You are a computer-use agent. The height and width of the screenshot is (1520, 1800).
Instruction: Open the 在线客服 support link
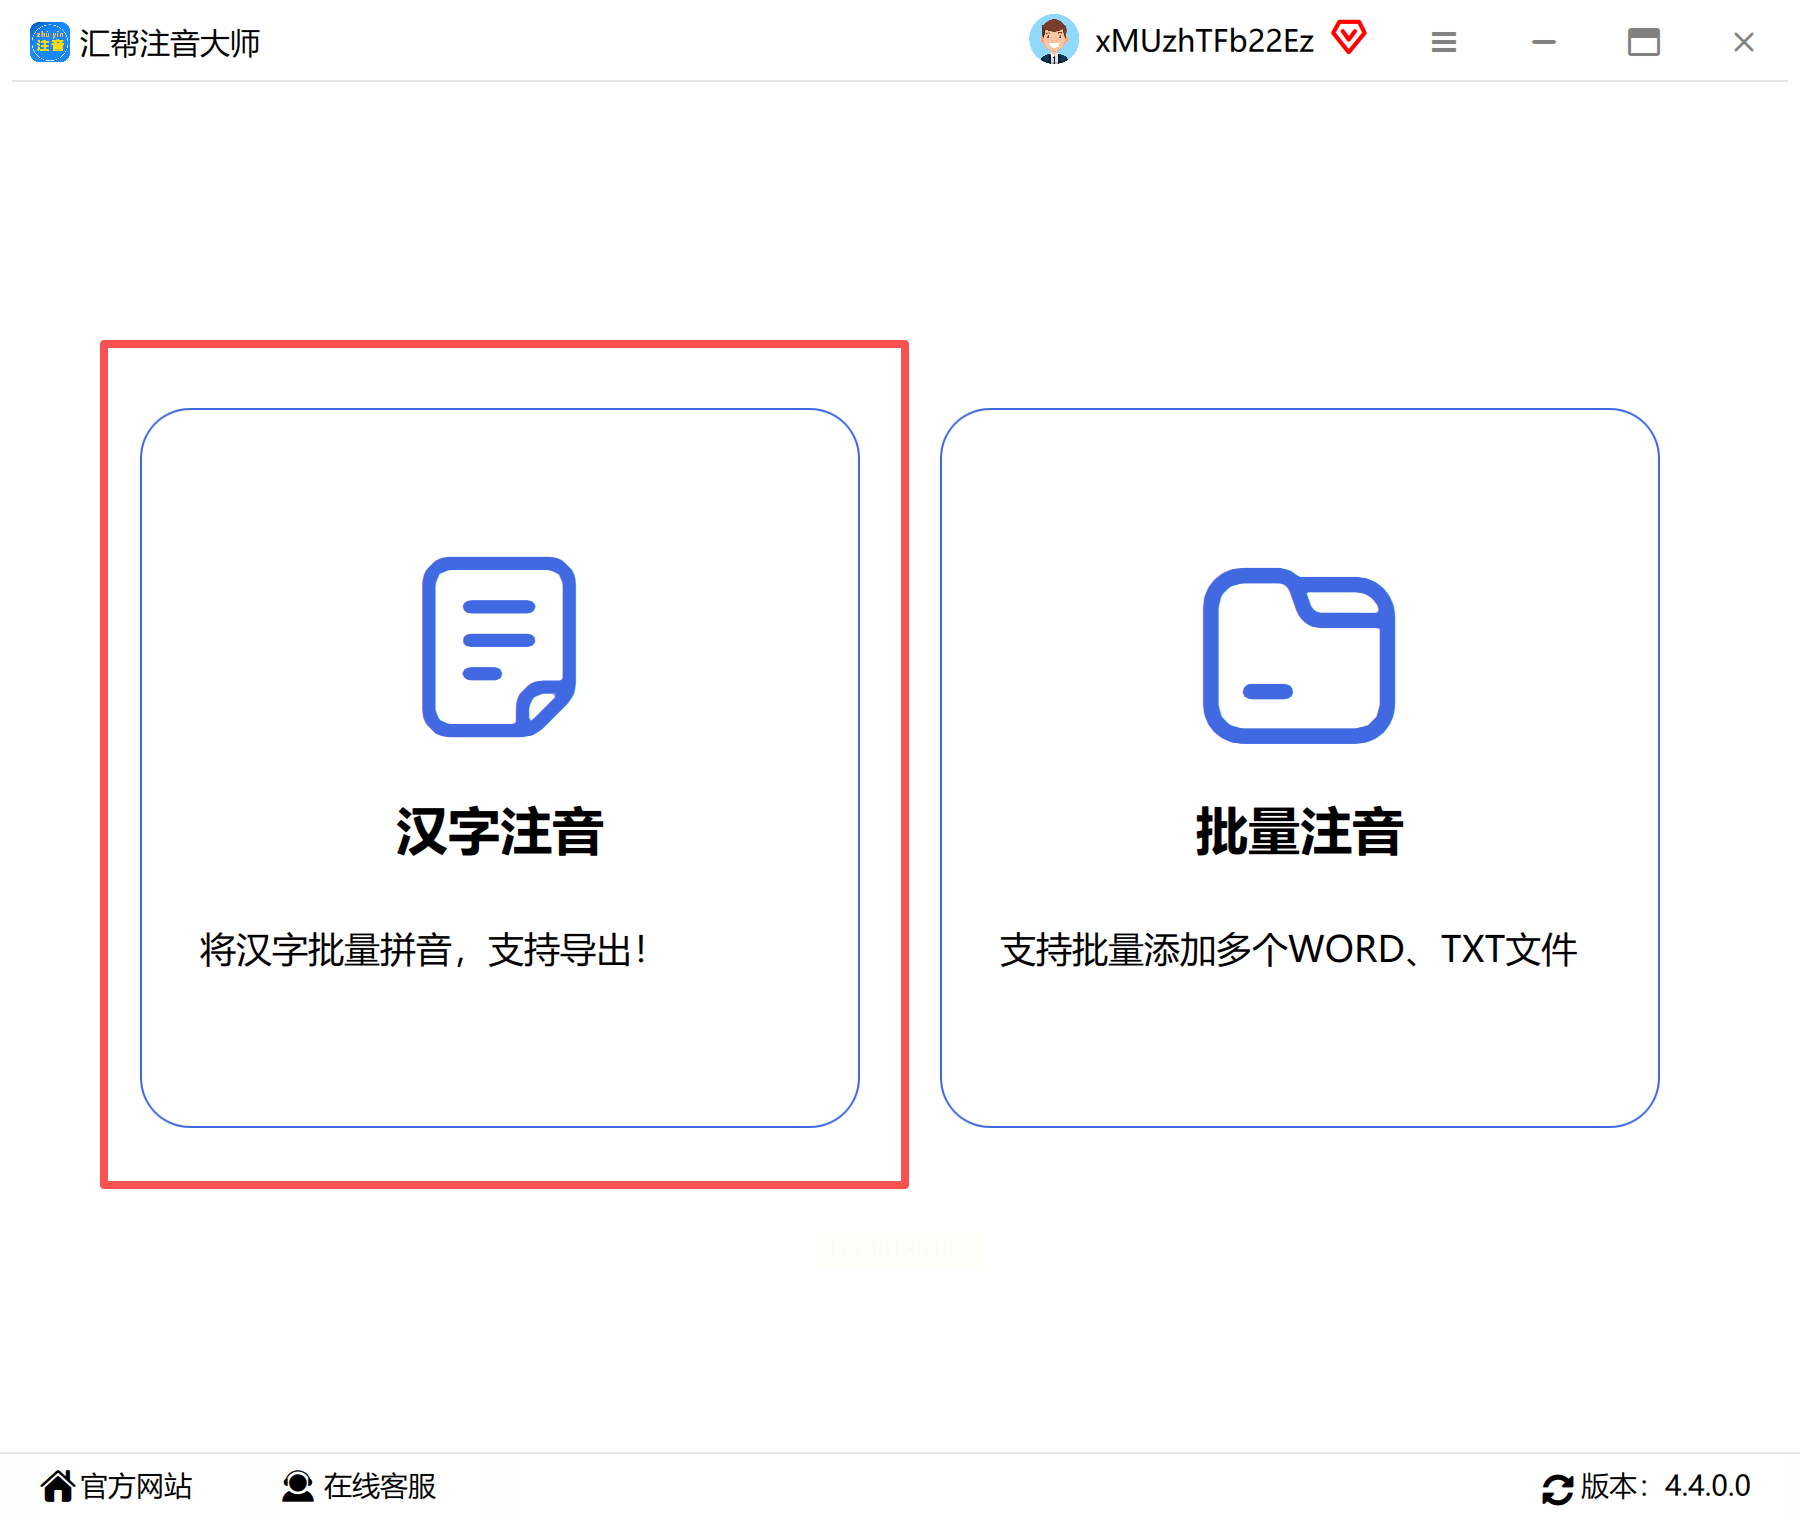[380, 1486]
